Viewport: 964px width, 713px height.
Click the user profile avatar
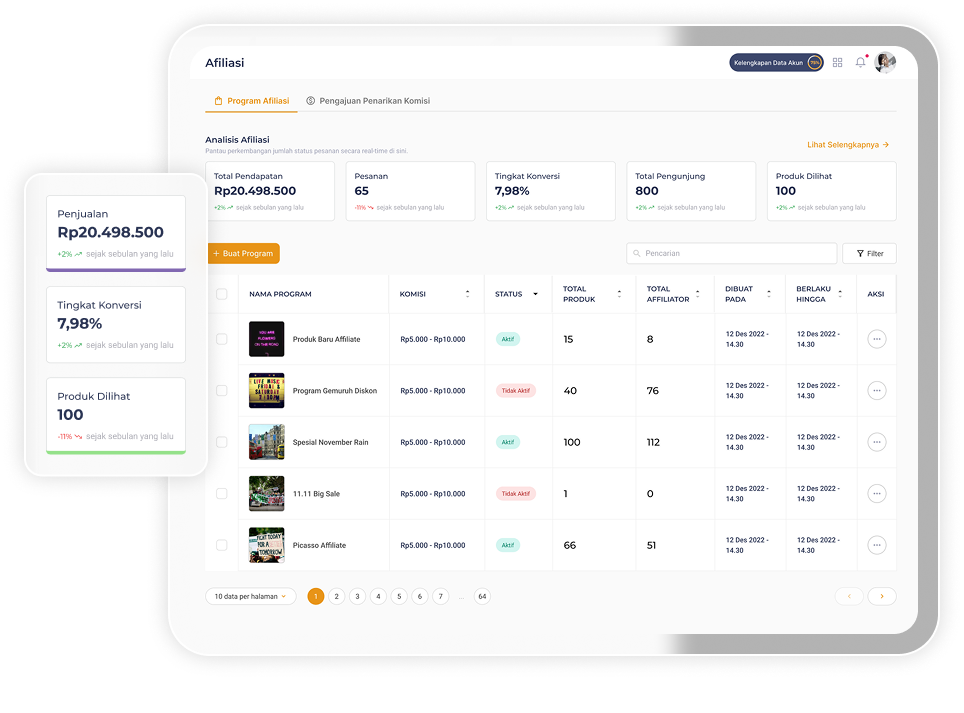[x=885, y=62]
